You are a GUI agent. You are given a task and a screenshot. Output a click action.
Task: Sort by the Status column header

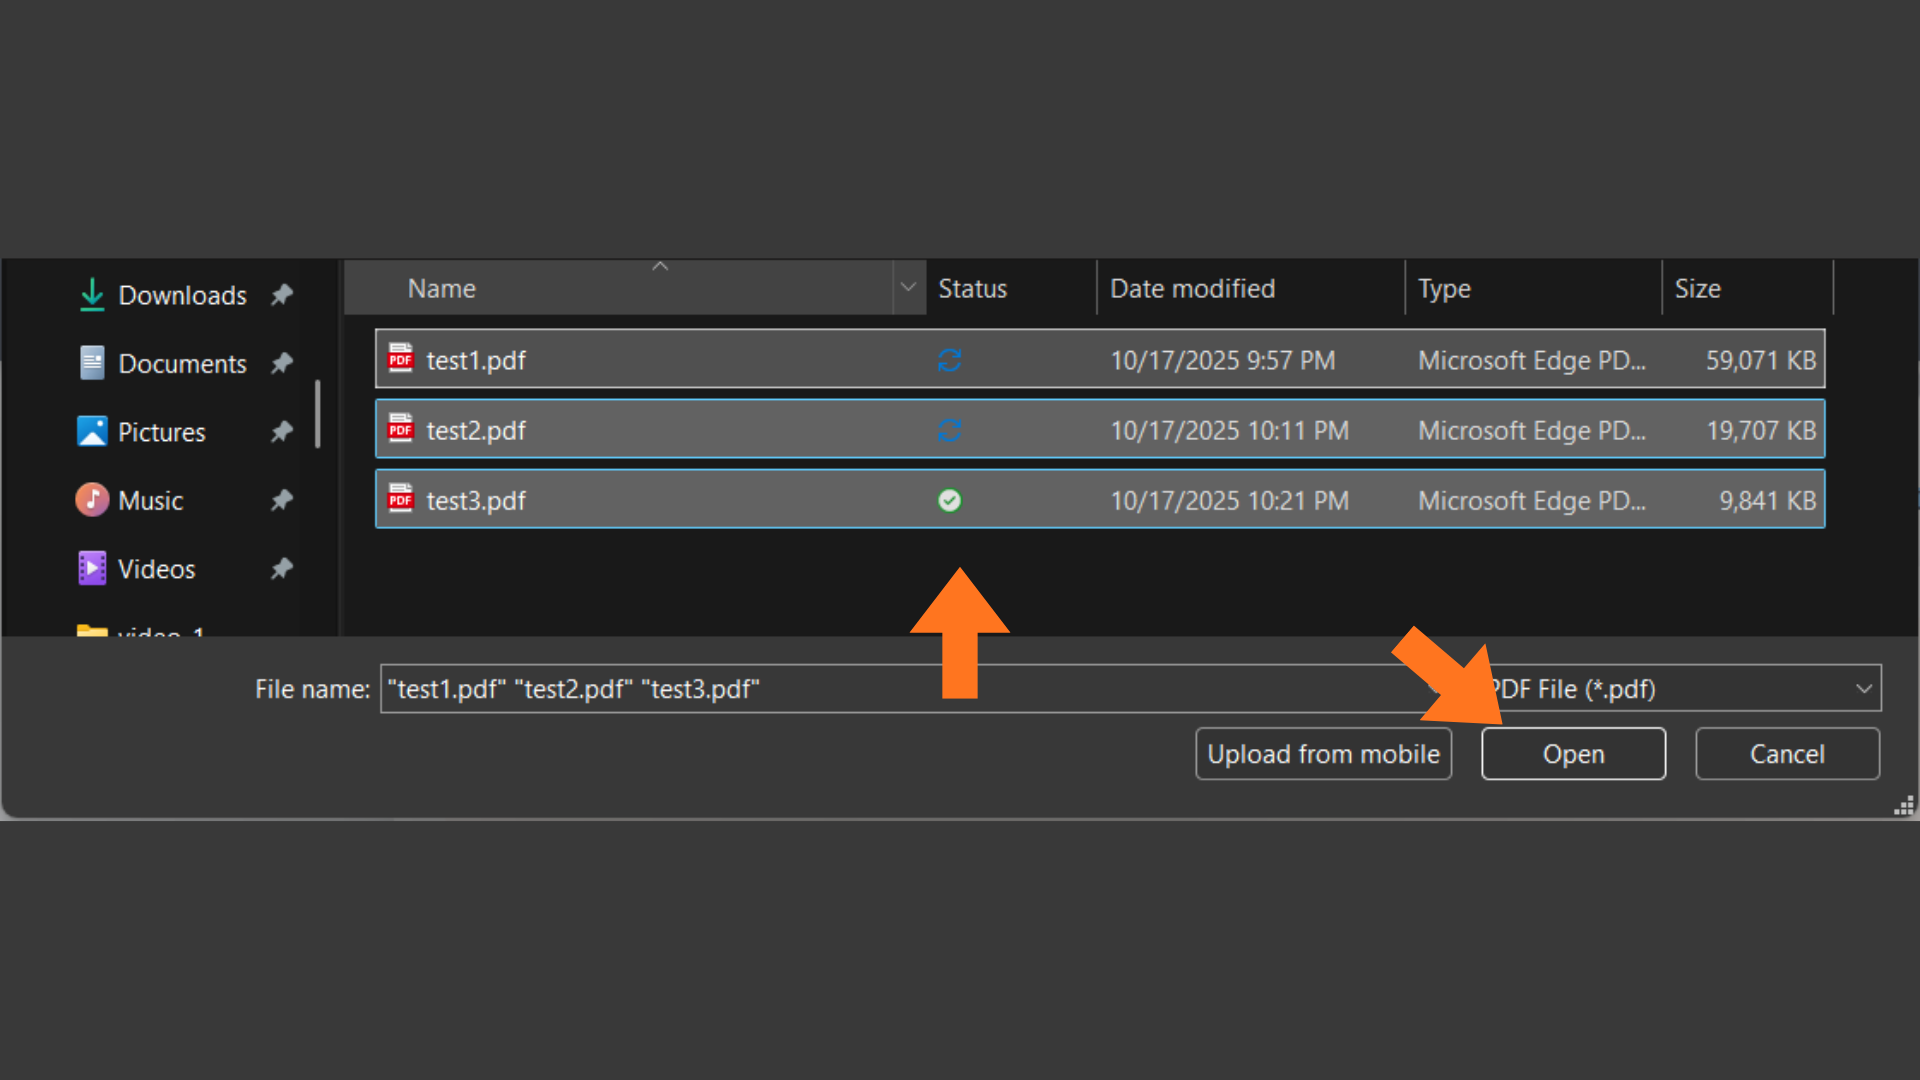pos(972,289)
